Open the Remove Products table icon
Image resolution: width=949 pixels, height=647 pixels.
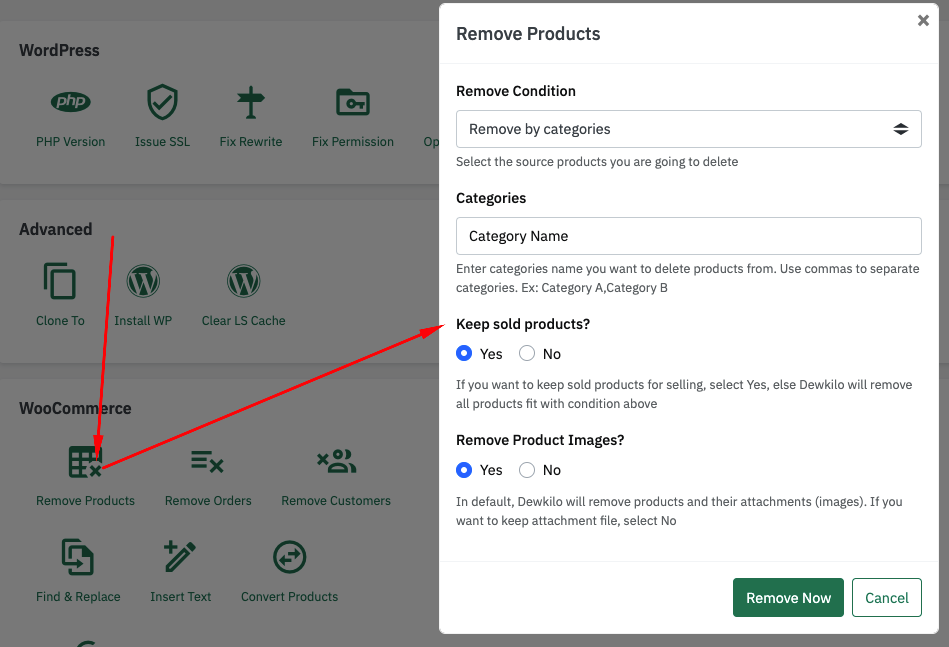click(85, 462)
